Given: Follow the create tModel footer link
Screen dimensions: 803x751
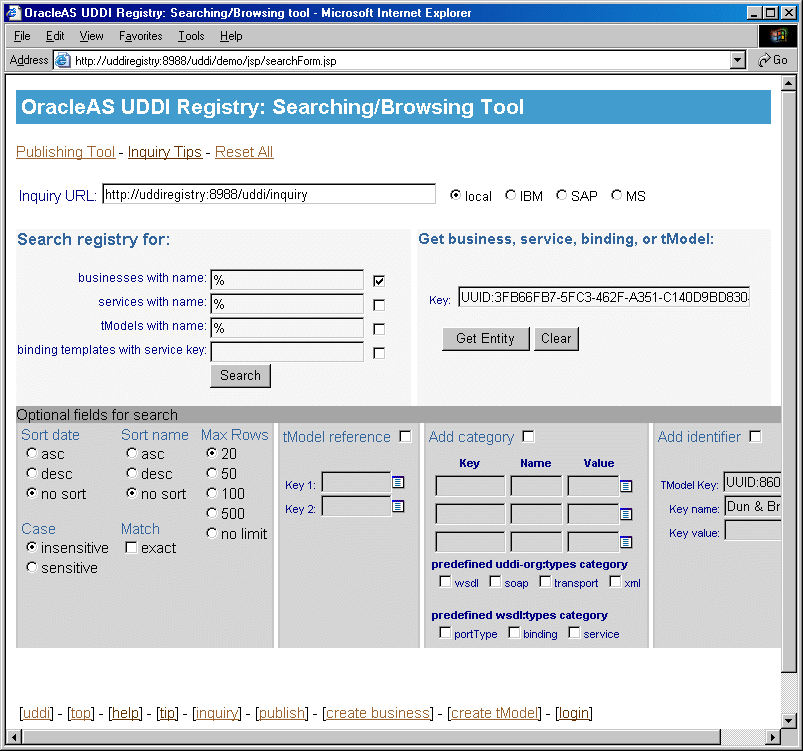Looking at the screenshot, I should point(494,713).
